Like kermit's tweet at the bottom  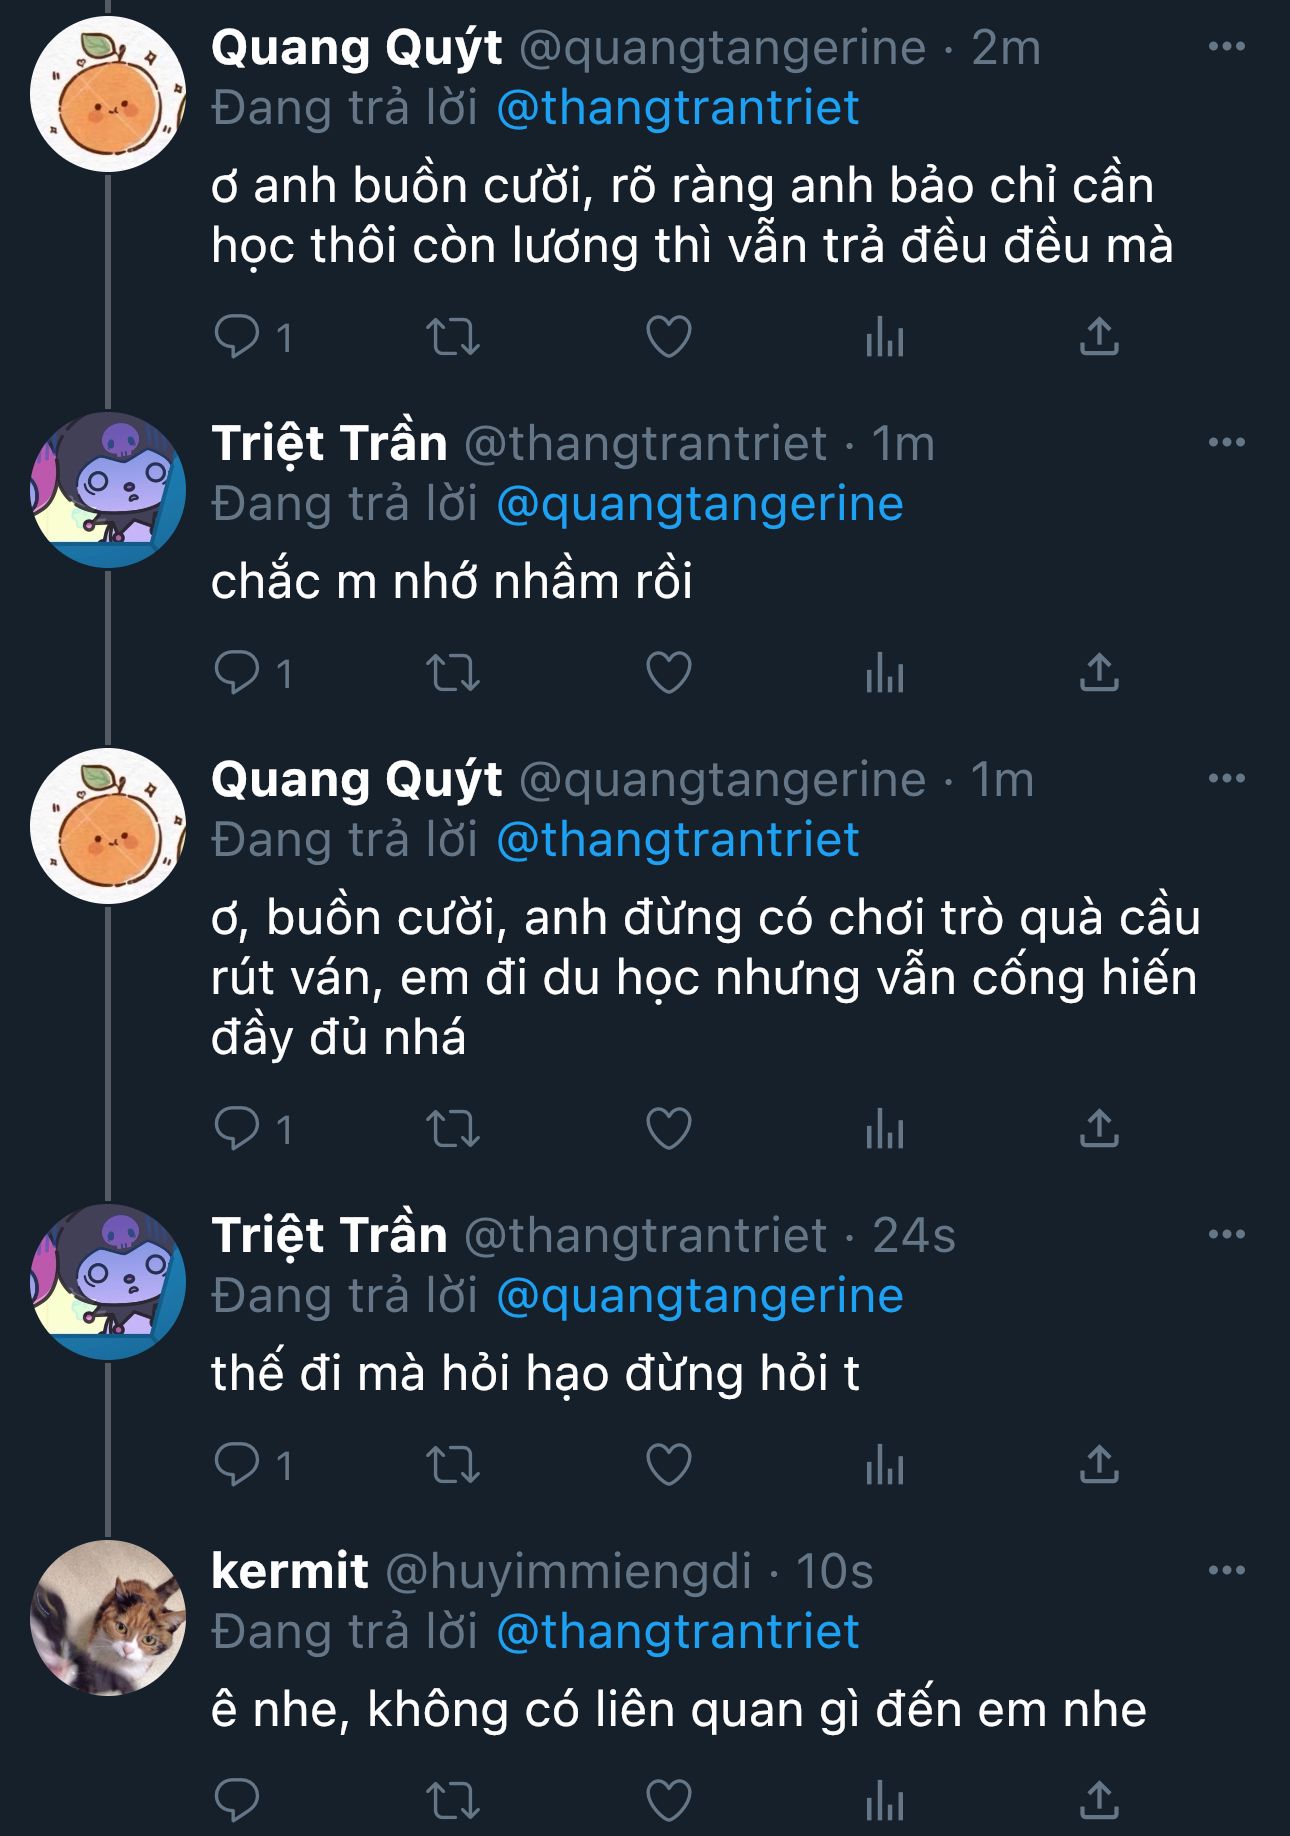point(669,1800)
